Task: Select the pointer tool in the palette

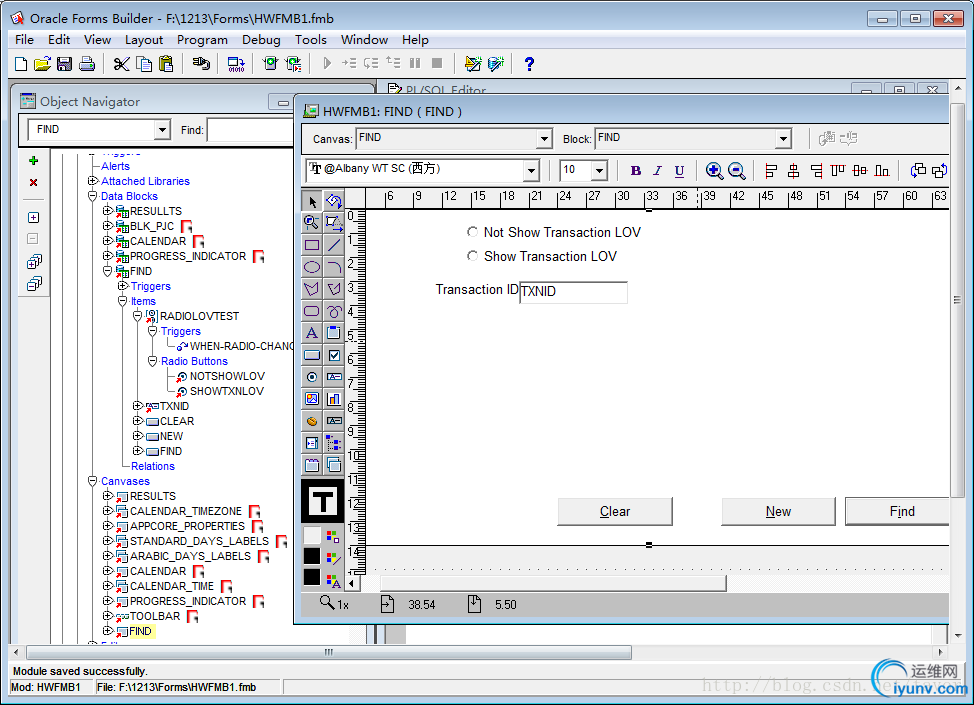Action: click(312, 201)
